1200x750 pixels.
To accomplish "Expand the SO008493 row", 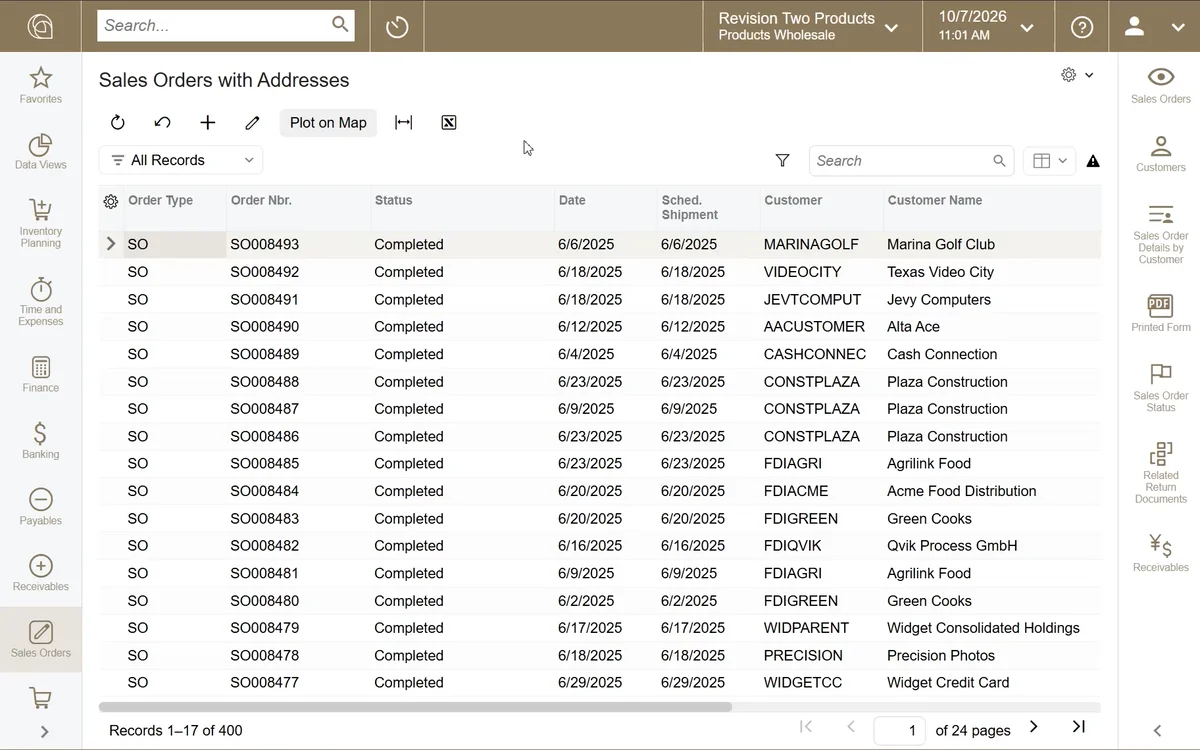I will [111, 244].
